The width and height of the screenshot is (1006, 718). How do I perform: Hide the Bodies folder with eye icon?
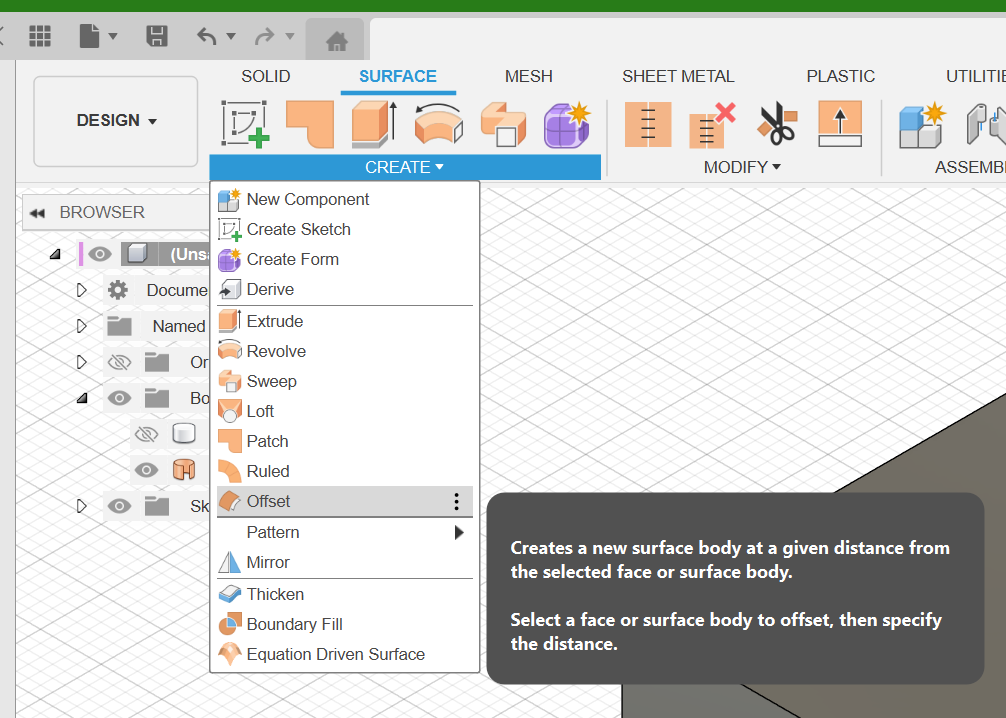click(x=119, y=398)
